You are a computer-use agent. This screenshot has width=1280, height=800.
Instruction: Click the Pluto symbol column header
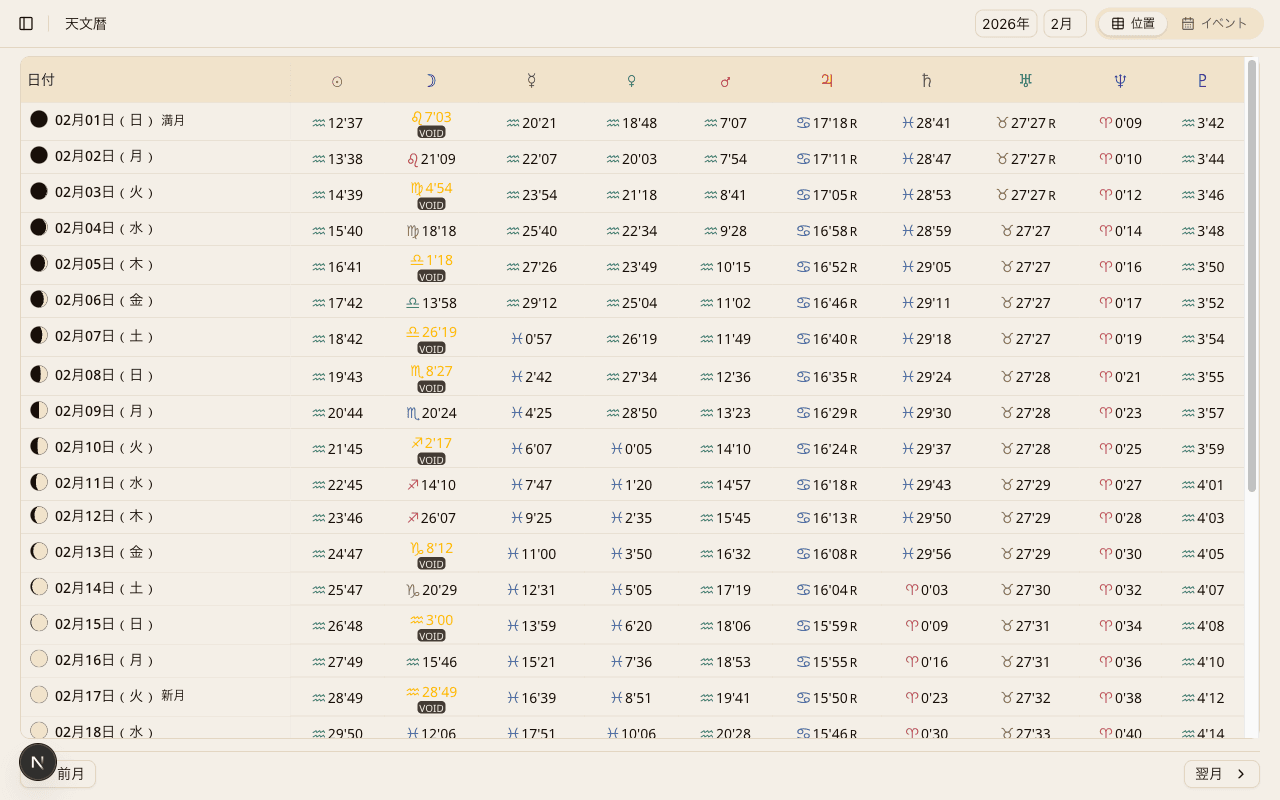[x=1202, y=81]
